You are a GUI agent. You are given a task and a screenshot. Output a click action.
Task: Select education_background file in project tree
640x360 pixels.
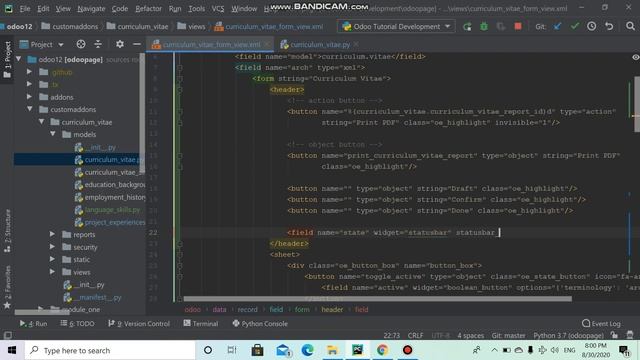(x=110, y=184)
